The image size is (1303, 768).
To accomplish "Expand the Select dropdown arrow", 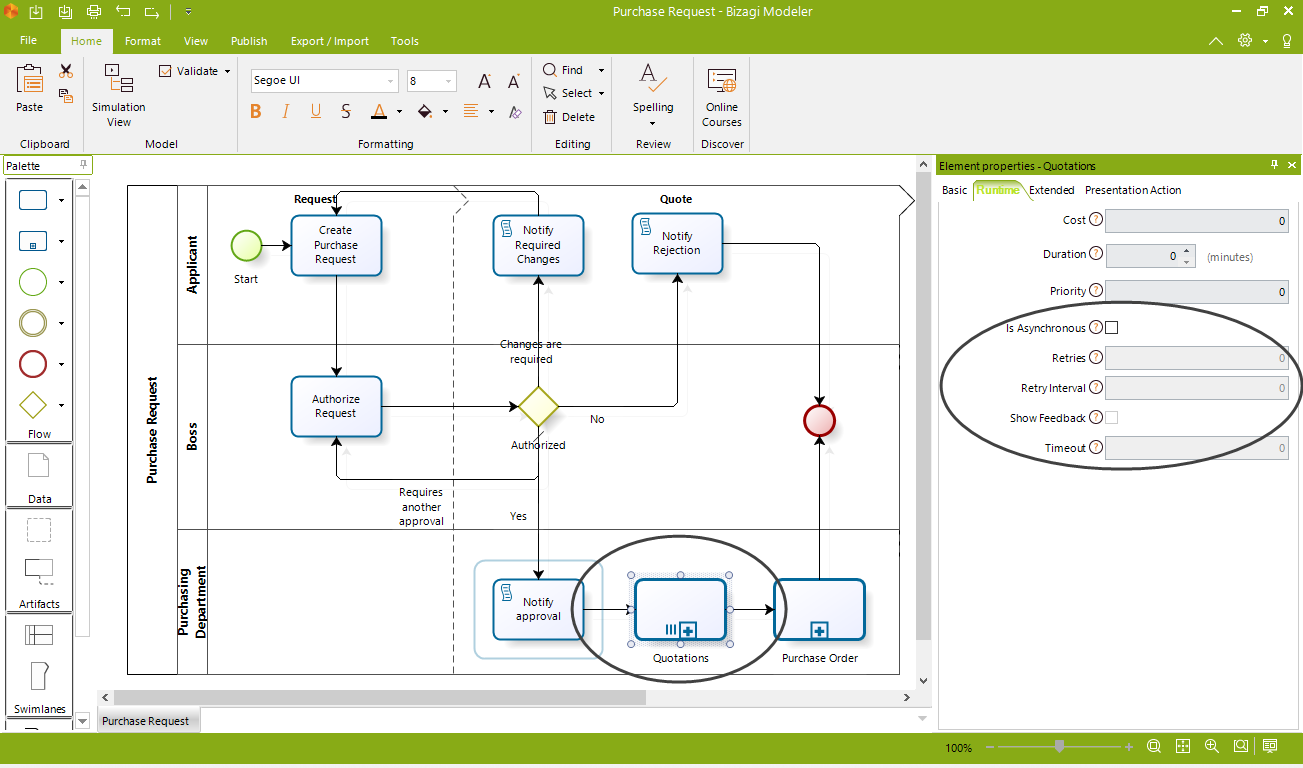I will [601, 93].
